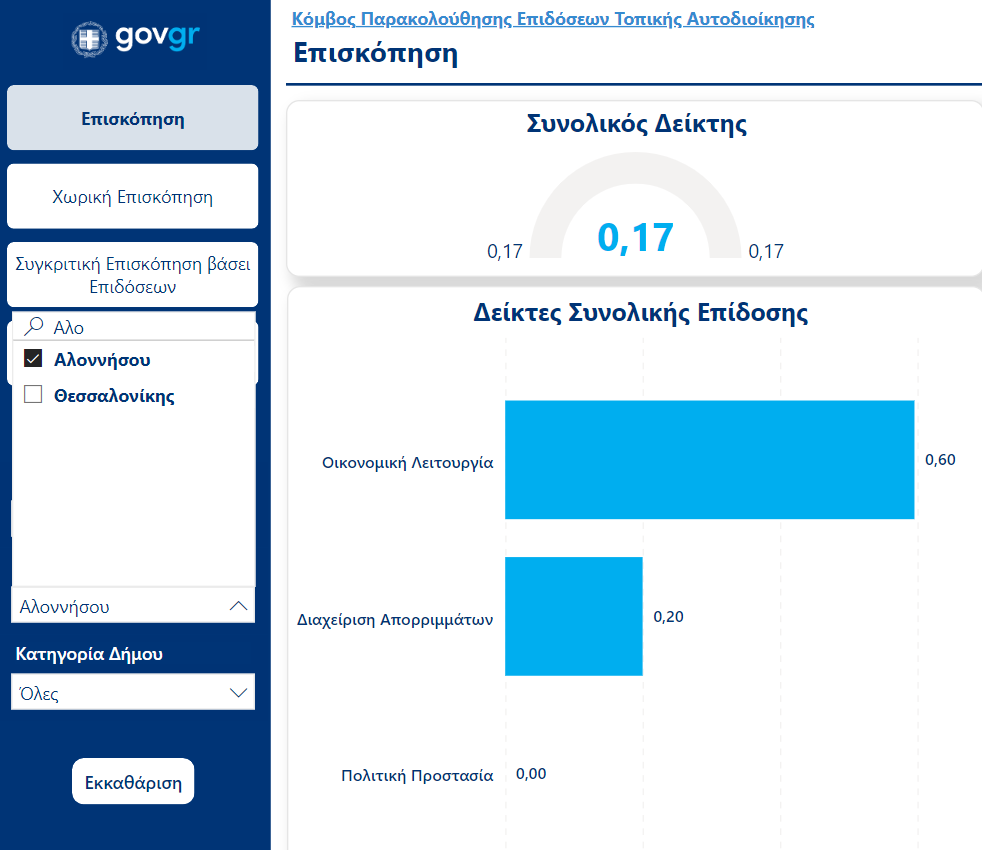Screen dimensions: 982x850
Task: Check the Θεσσαλονίκης checkbox
Action: point(33,395)
